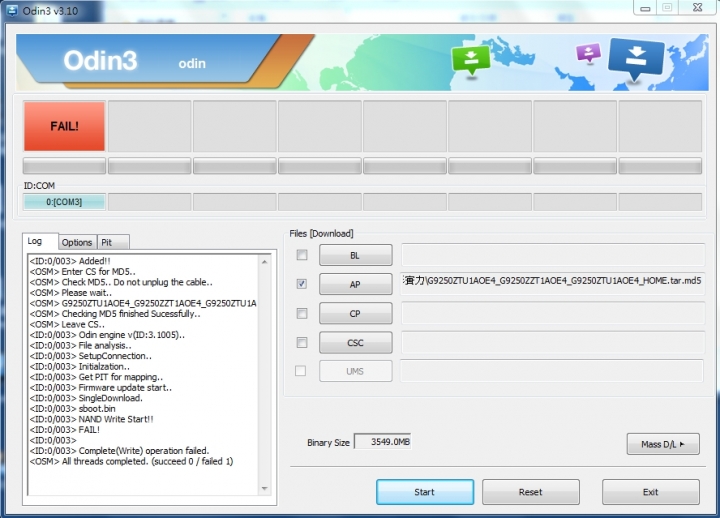
Task: Open the Options tab
Action: 77,242
